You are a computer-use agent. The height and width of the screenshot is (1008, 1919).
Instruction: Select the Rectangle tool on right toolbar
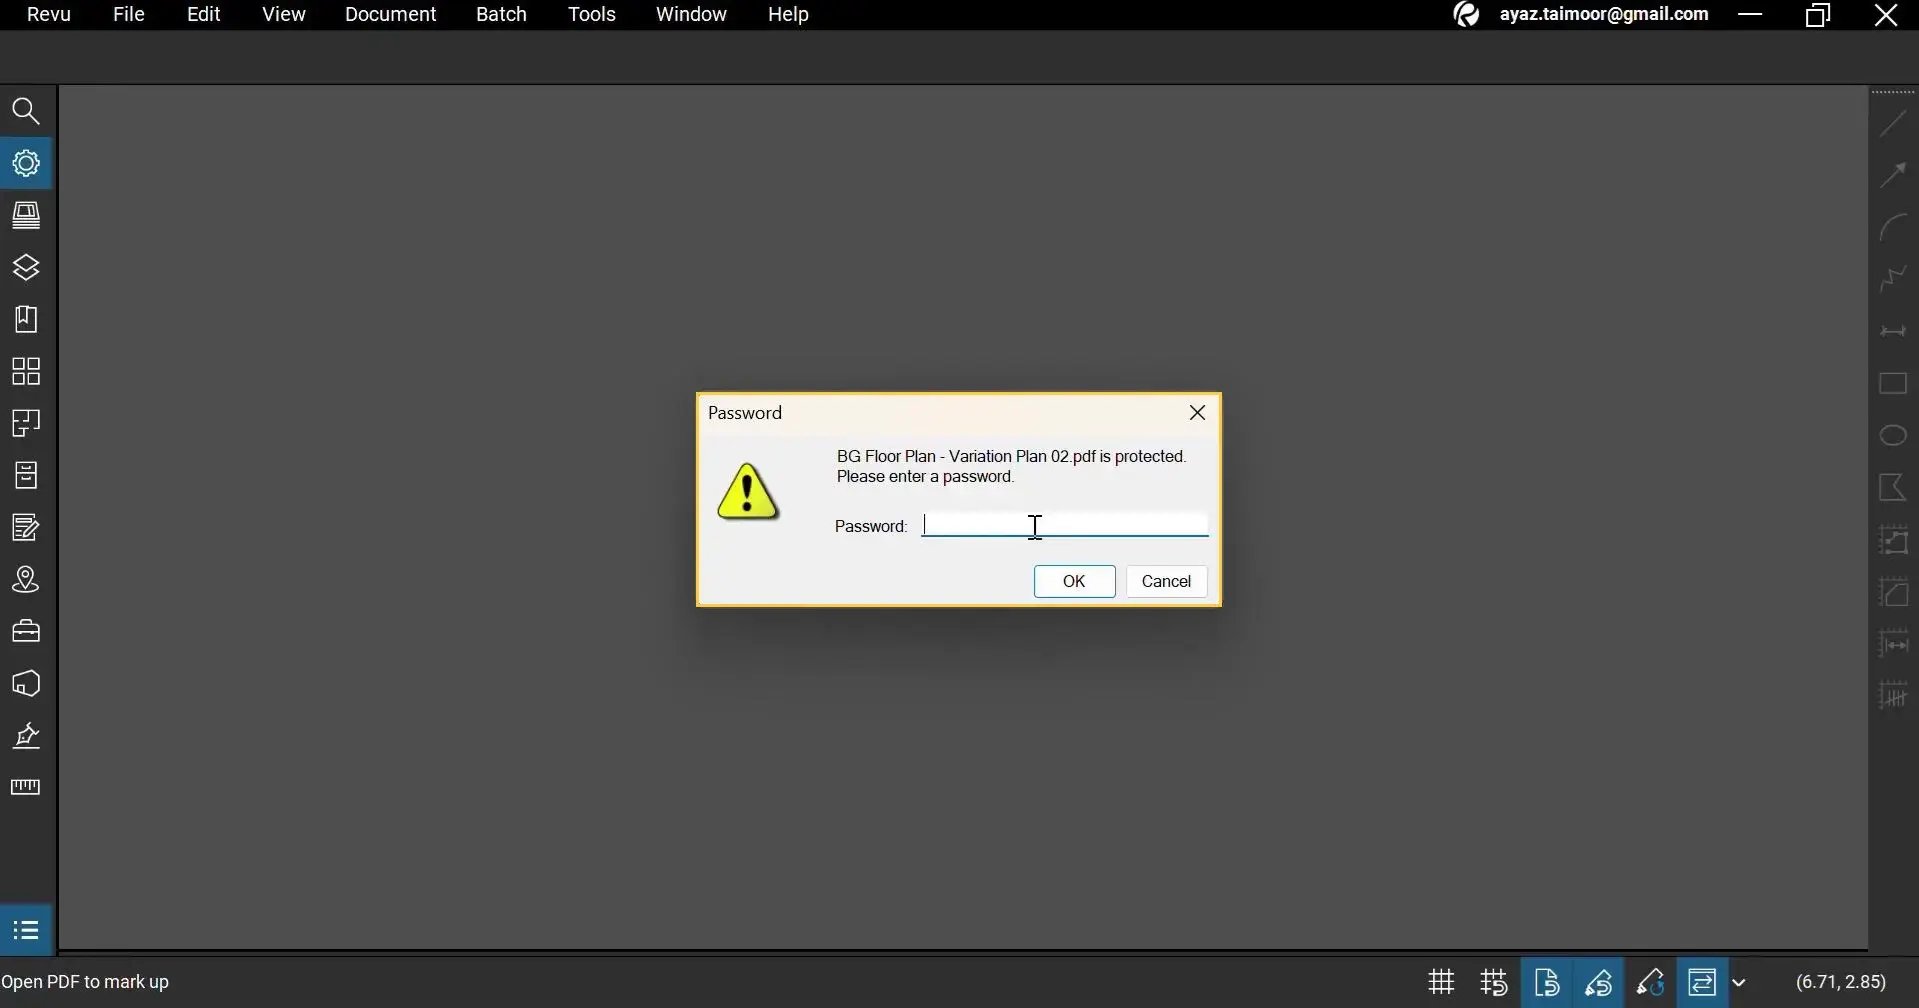[1893, 383]
